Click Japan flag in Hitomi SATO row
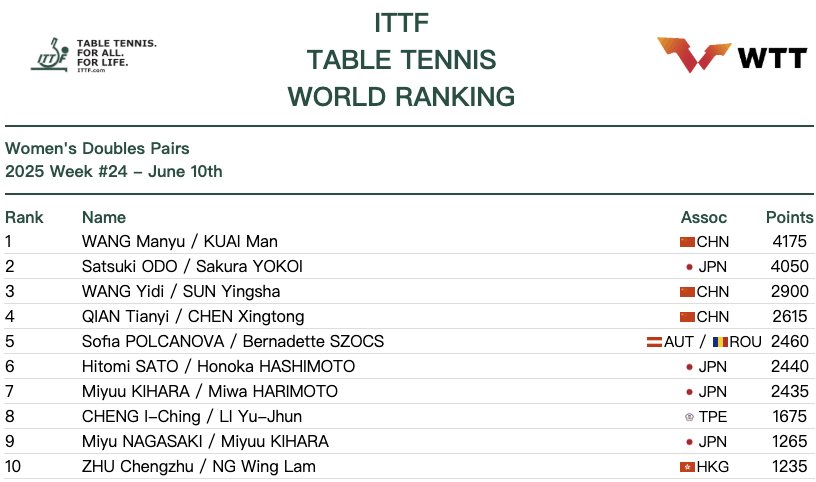The width and height of the screenshot is (816, 482). 689,367
